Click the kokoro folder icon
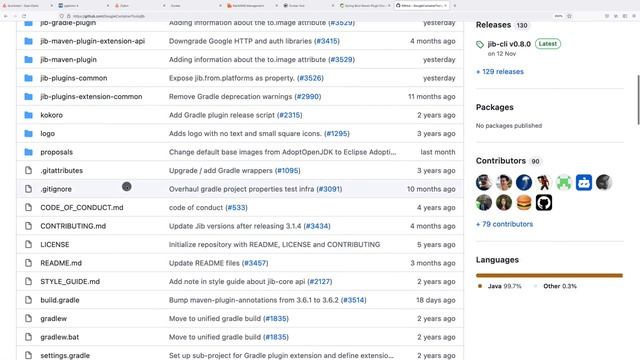Screen dimensions: 640x360 click(x=28, y=115)
